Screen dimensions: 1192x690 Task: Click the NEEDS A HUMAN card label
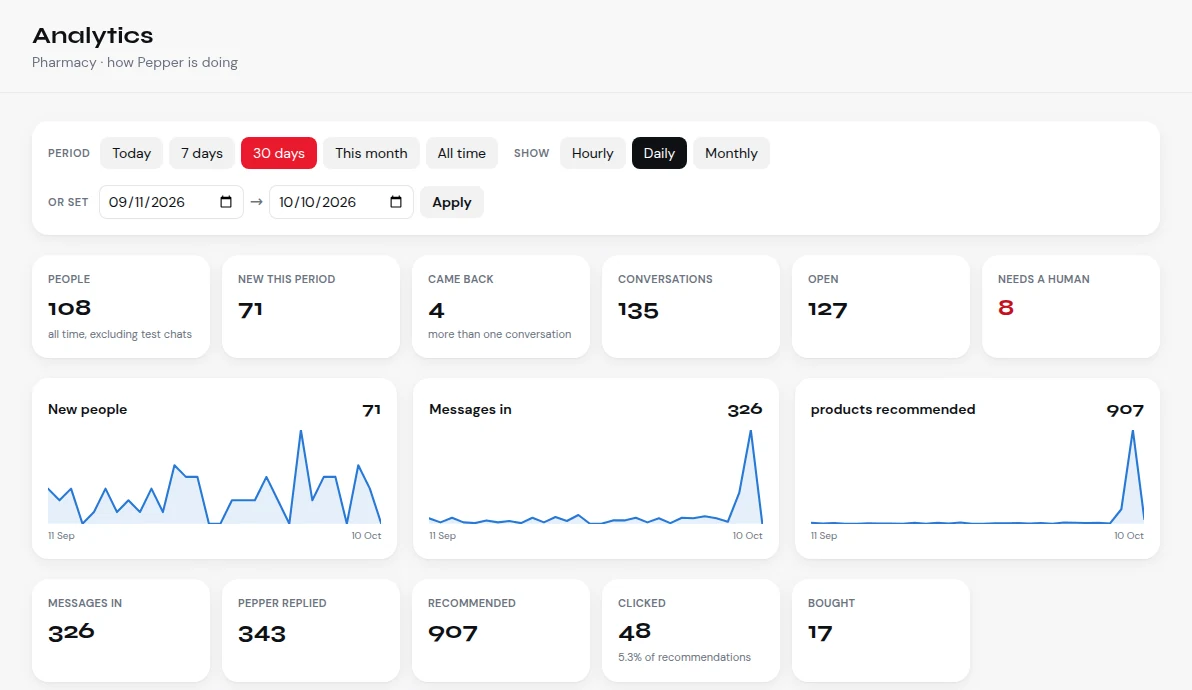coord(1044,279)
